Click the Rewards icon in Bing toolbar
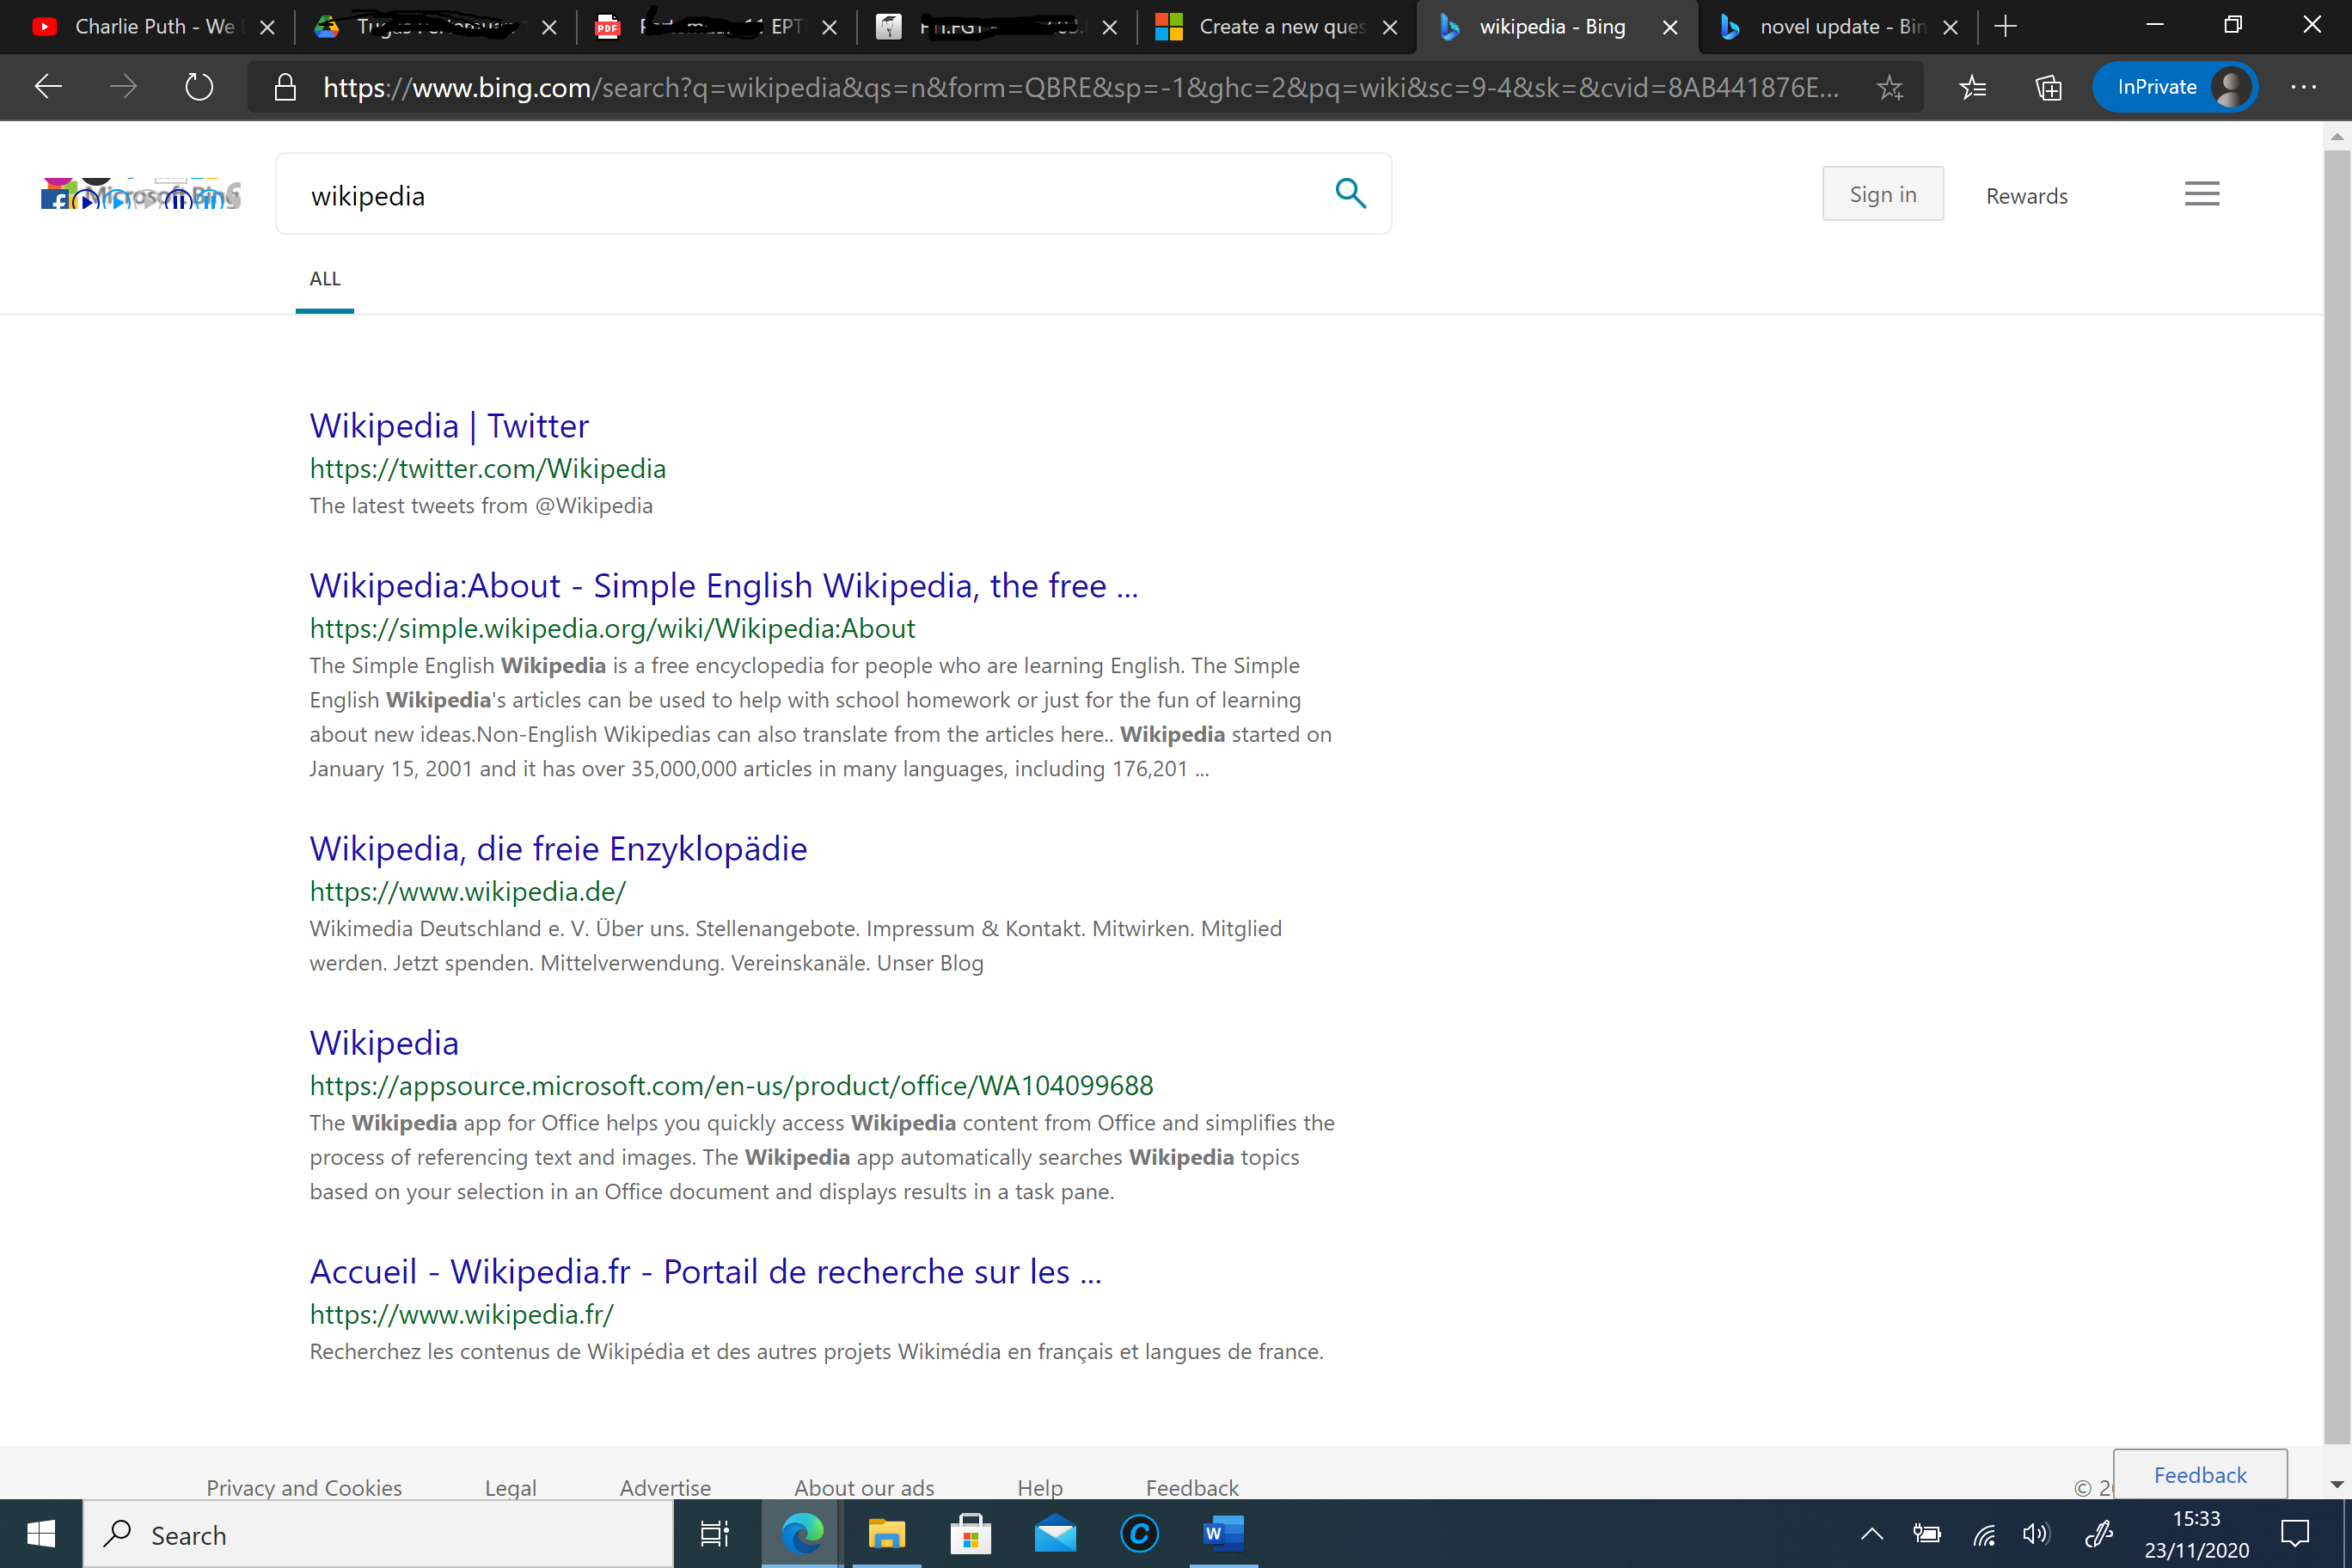Image resolution: width=2352 pixels, height=1568 pixels. pyautogui.click(x=2026, y=196)
